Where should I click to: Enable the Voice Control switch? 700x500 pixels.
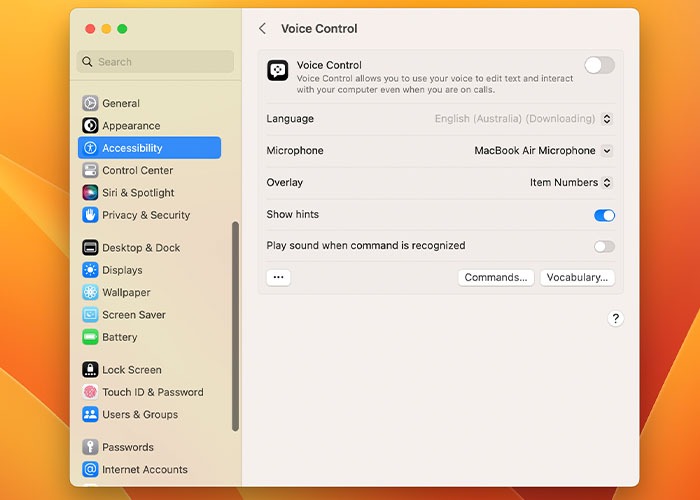(600, 65)
